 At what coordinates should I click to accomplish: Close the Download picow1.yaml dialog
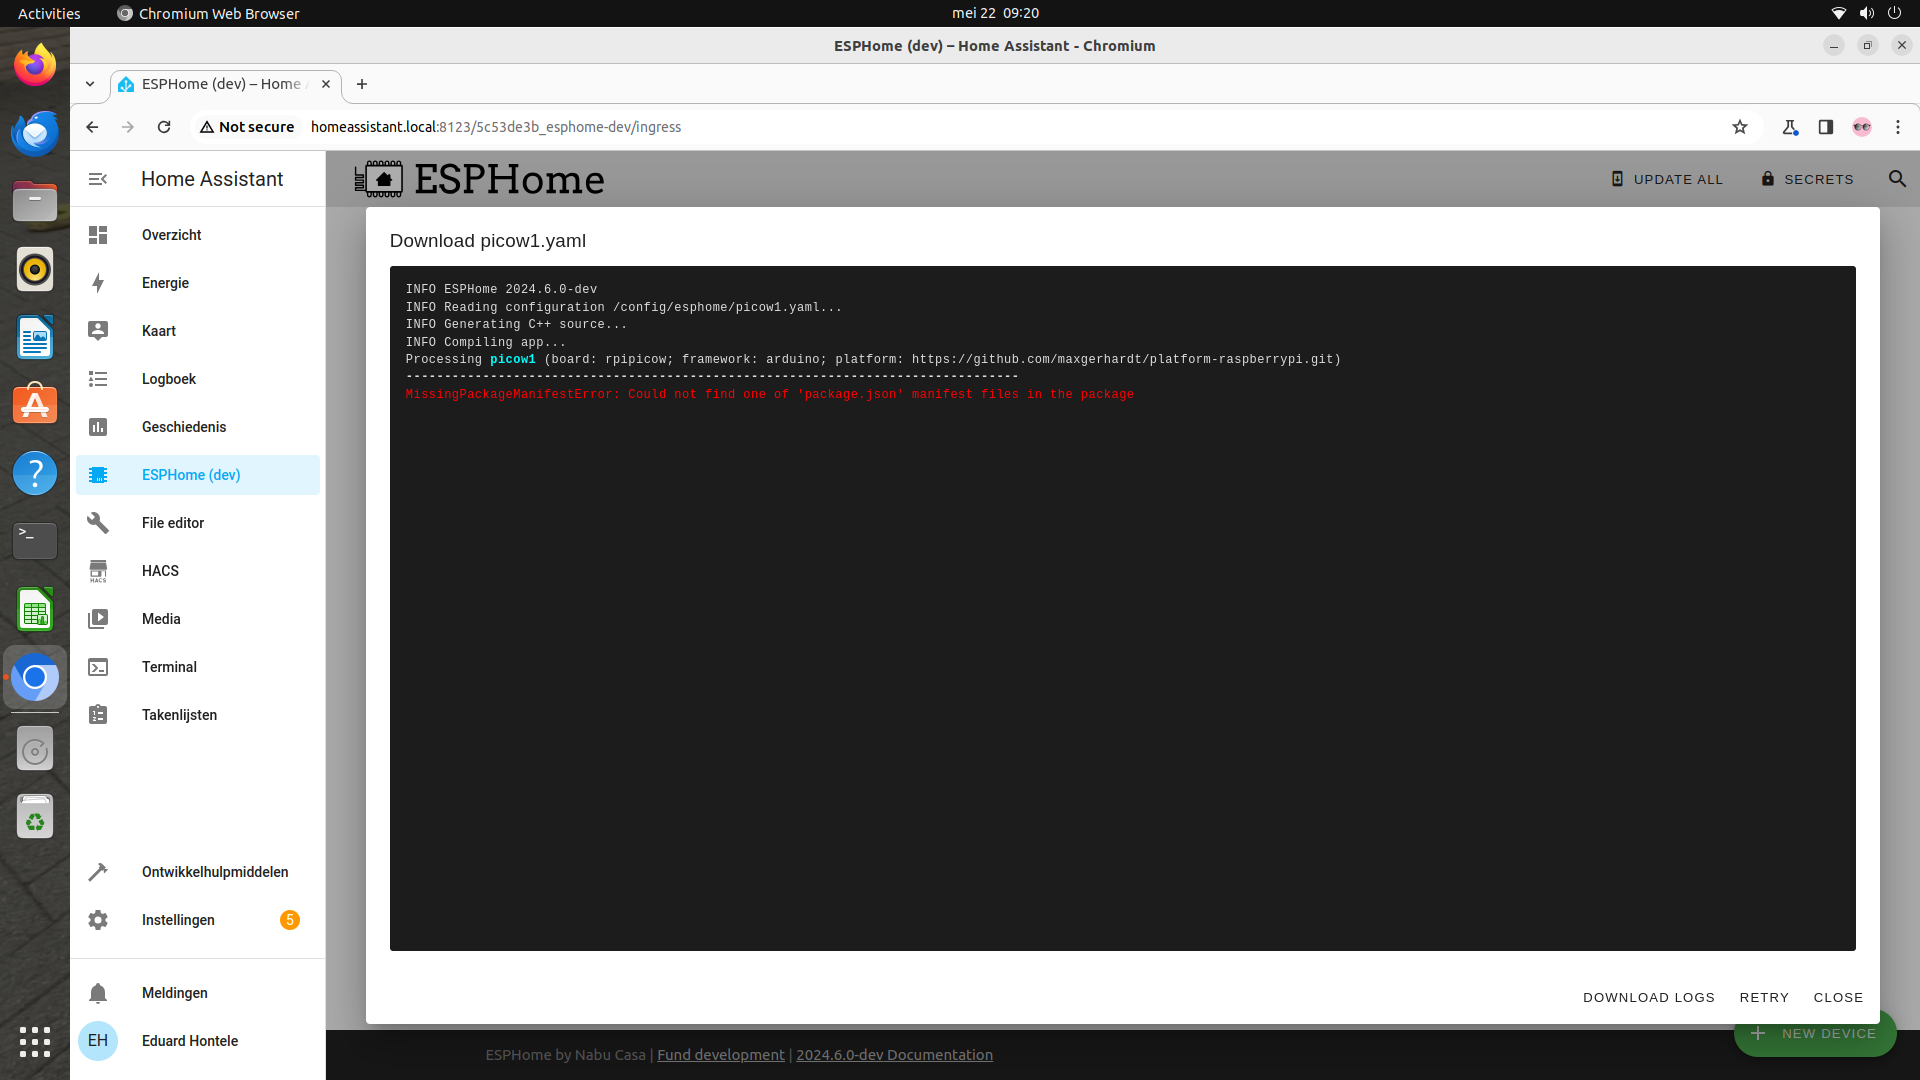pyautogui.click(x=1838, y=998)
